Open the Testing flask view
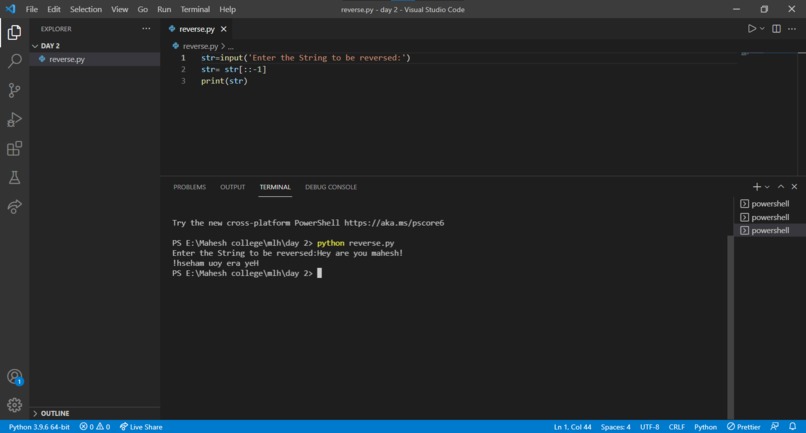Image resolution: width=806 pixels, height=433 pixels. [14, 177]
